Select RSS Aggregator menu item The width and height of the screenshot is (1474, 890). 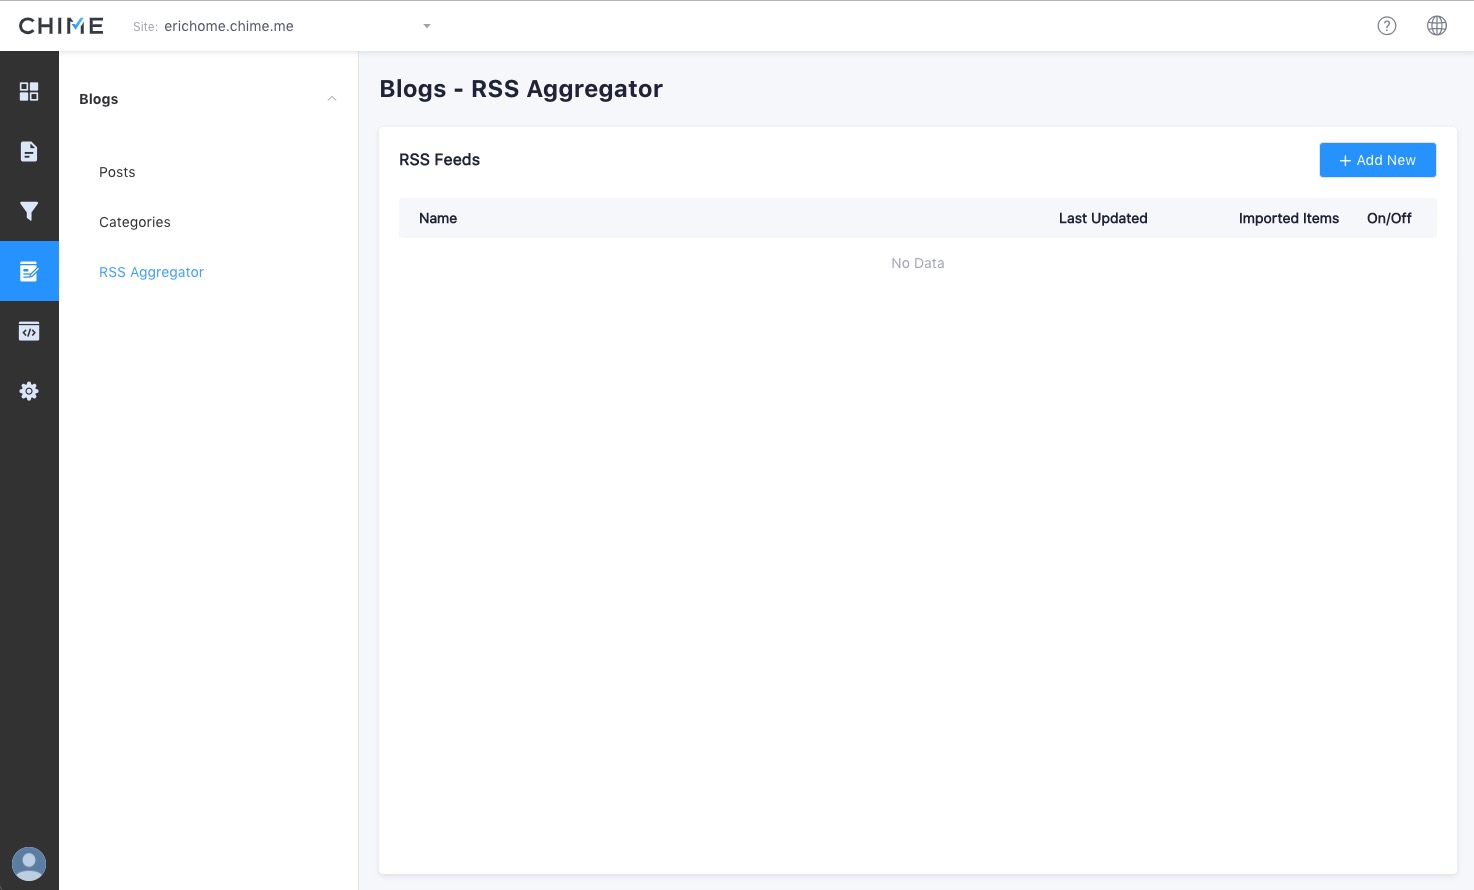(x=151, y=272)
